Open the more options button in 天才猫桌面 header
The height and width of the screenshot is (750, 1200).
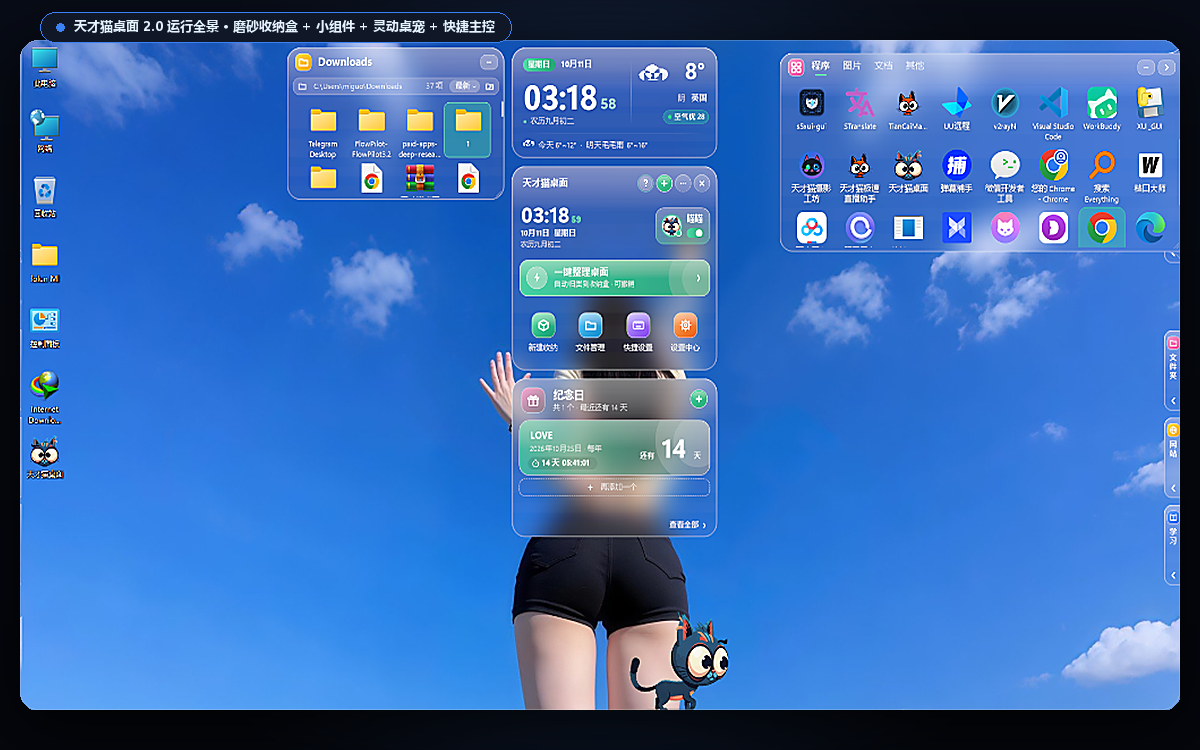click(x=683, y=184)
